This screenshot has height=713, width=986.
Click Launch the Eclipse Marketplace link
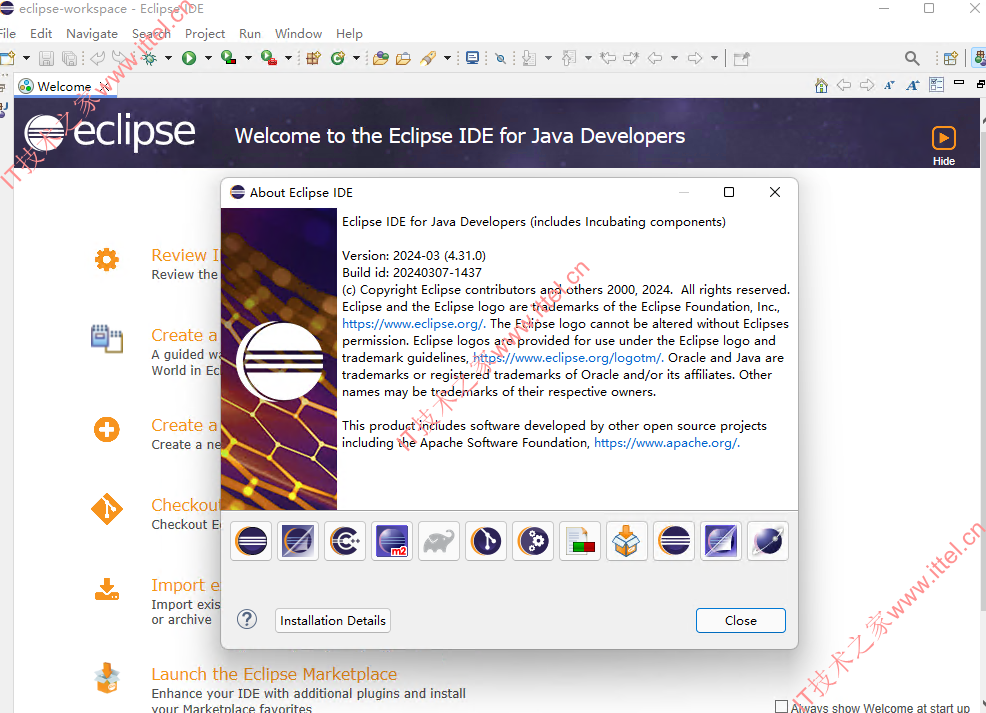(x=274, y=674)
